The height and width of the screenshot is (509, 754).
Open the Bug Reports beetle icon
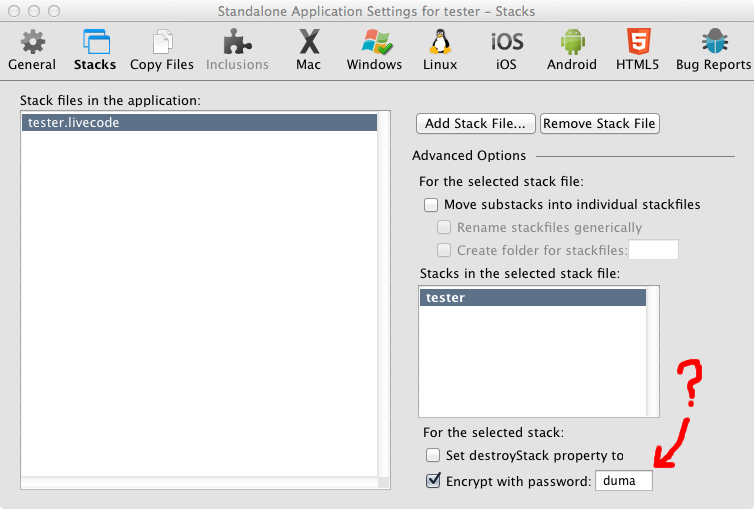(x=715, y=42)
